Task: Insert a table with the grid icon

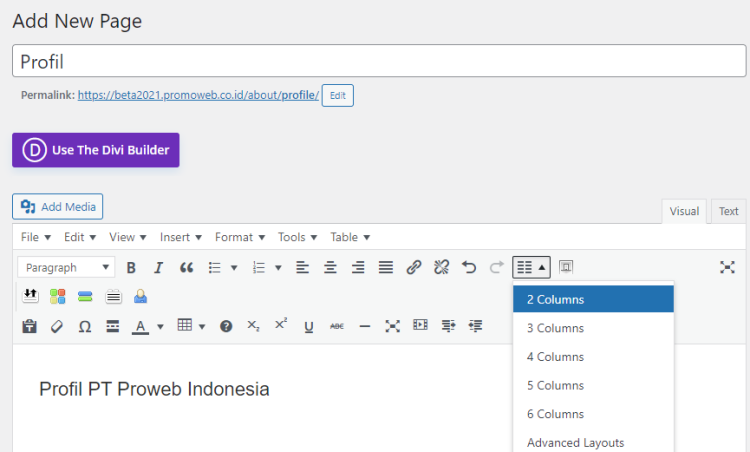Action: click(x=185, y=325)
